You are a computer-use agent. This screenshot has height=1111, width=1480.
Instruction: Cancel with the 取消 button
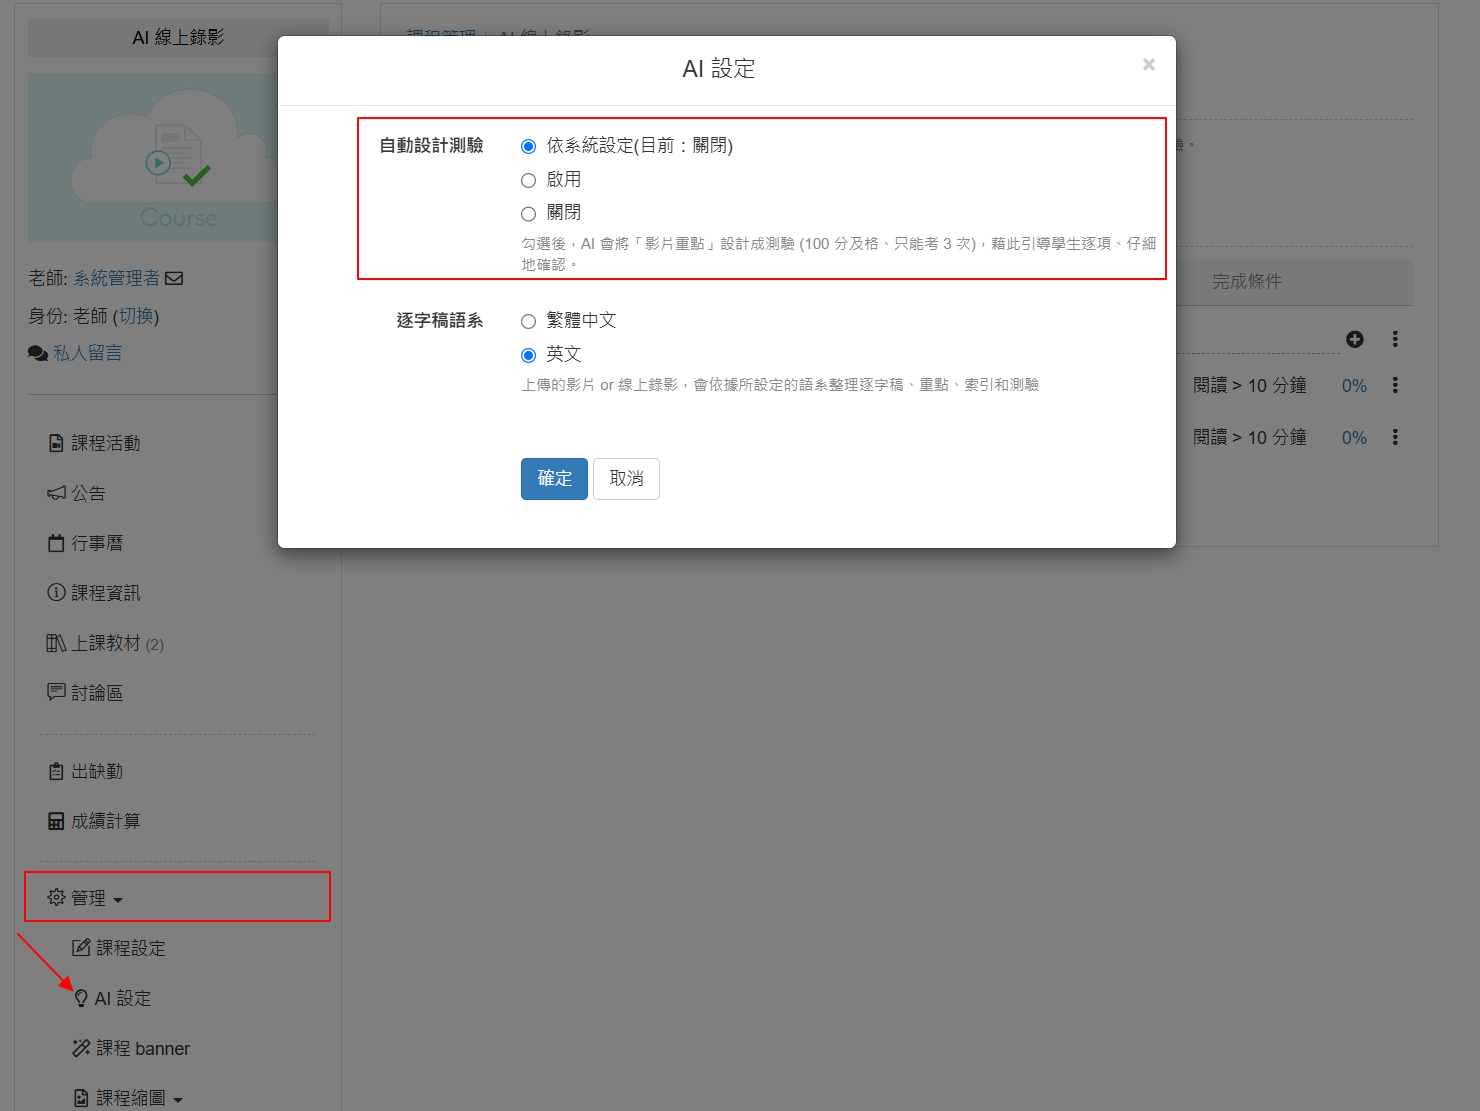pos(626,479)
